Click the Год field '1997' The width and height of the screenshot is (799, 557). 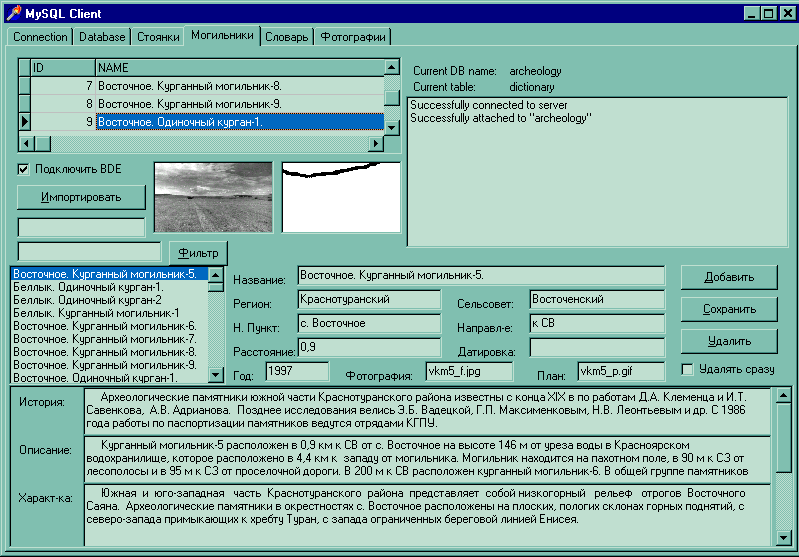coord(297,372)
